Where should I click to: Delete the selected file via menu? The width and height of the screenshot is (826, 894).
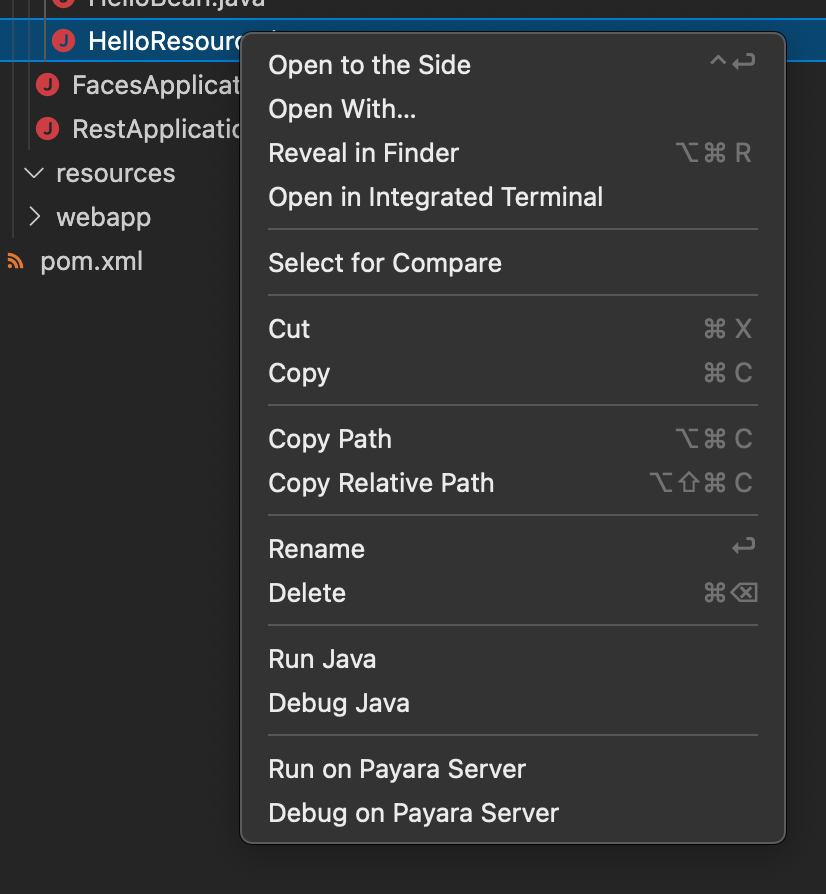307,593
